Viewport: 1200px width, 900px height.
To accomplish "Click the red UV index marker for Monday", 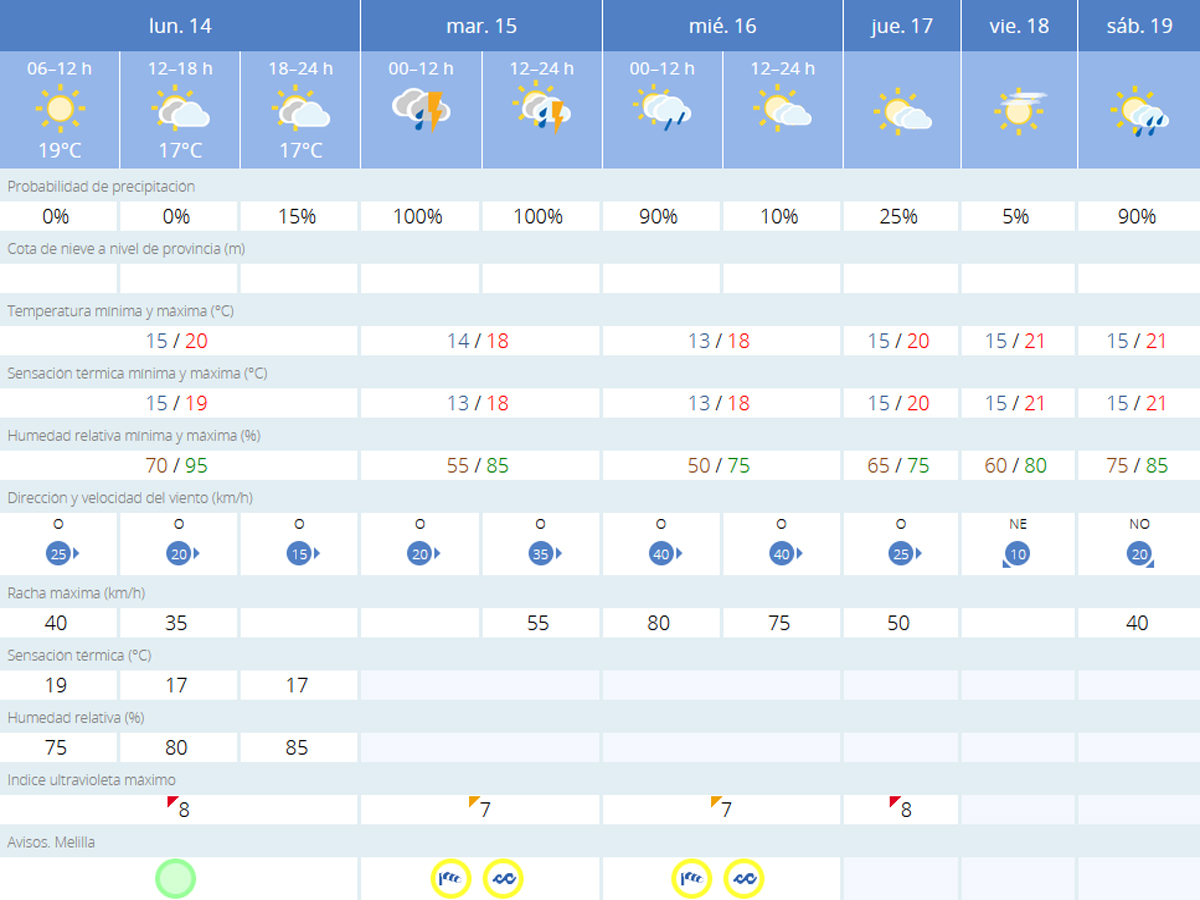I will pos(172,801).
